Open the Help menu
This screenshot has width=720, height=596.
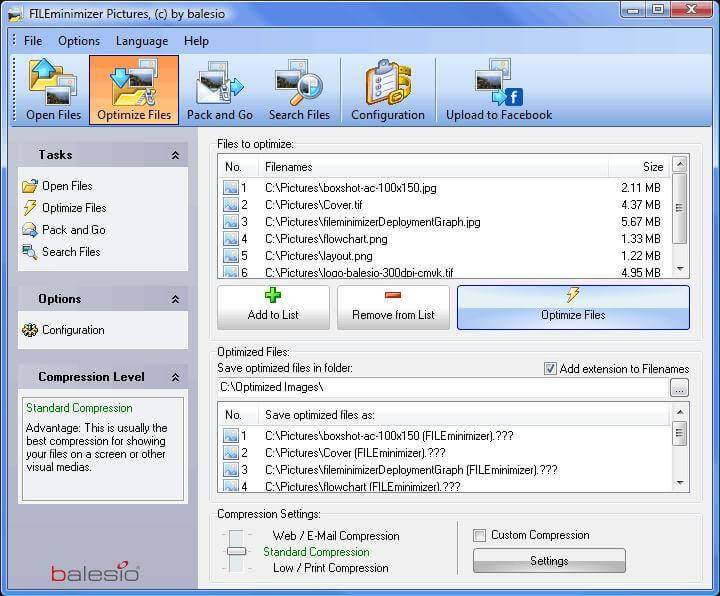(x=196, y=41)
